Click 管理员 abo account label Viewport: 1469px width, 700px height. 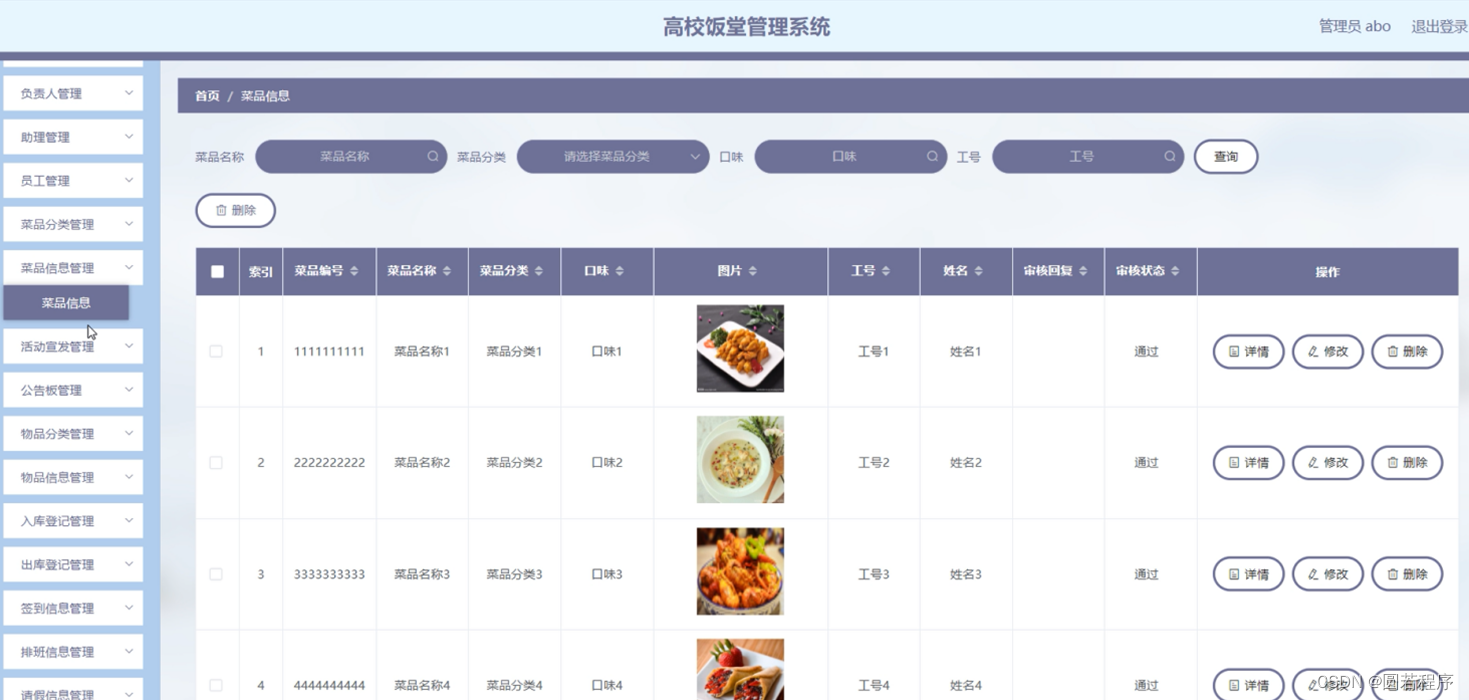(x=1354, y=26)
